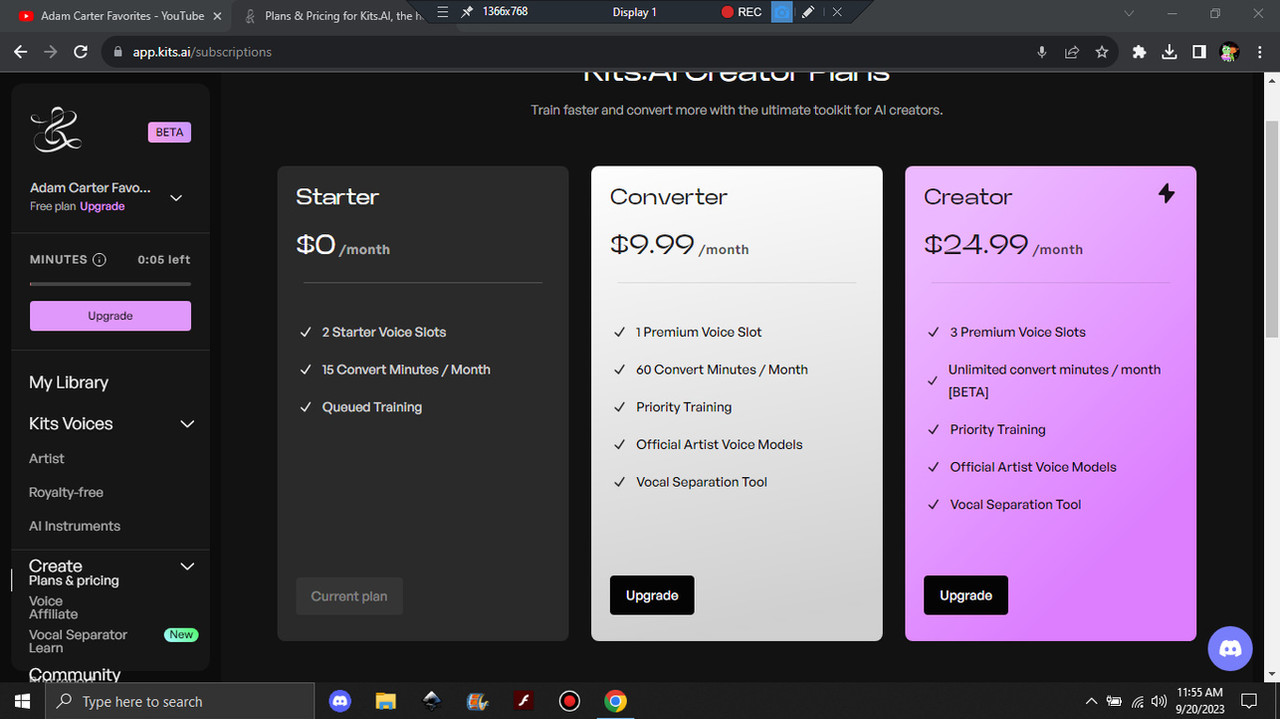
Task: Click the blue capture icon on recorder bar
Action: [783, 12]
